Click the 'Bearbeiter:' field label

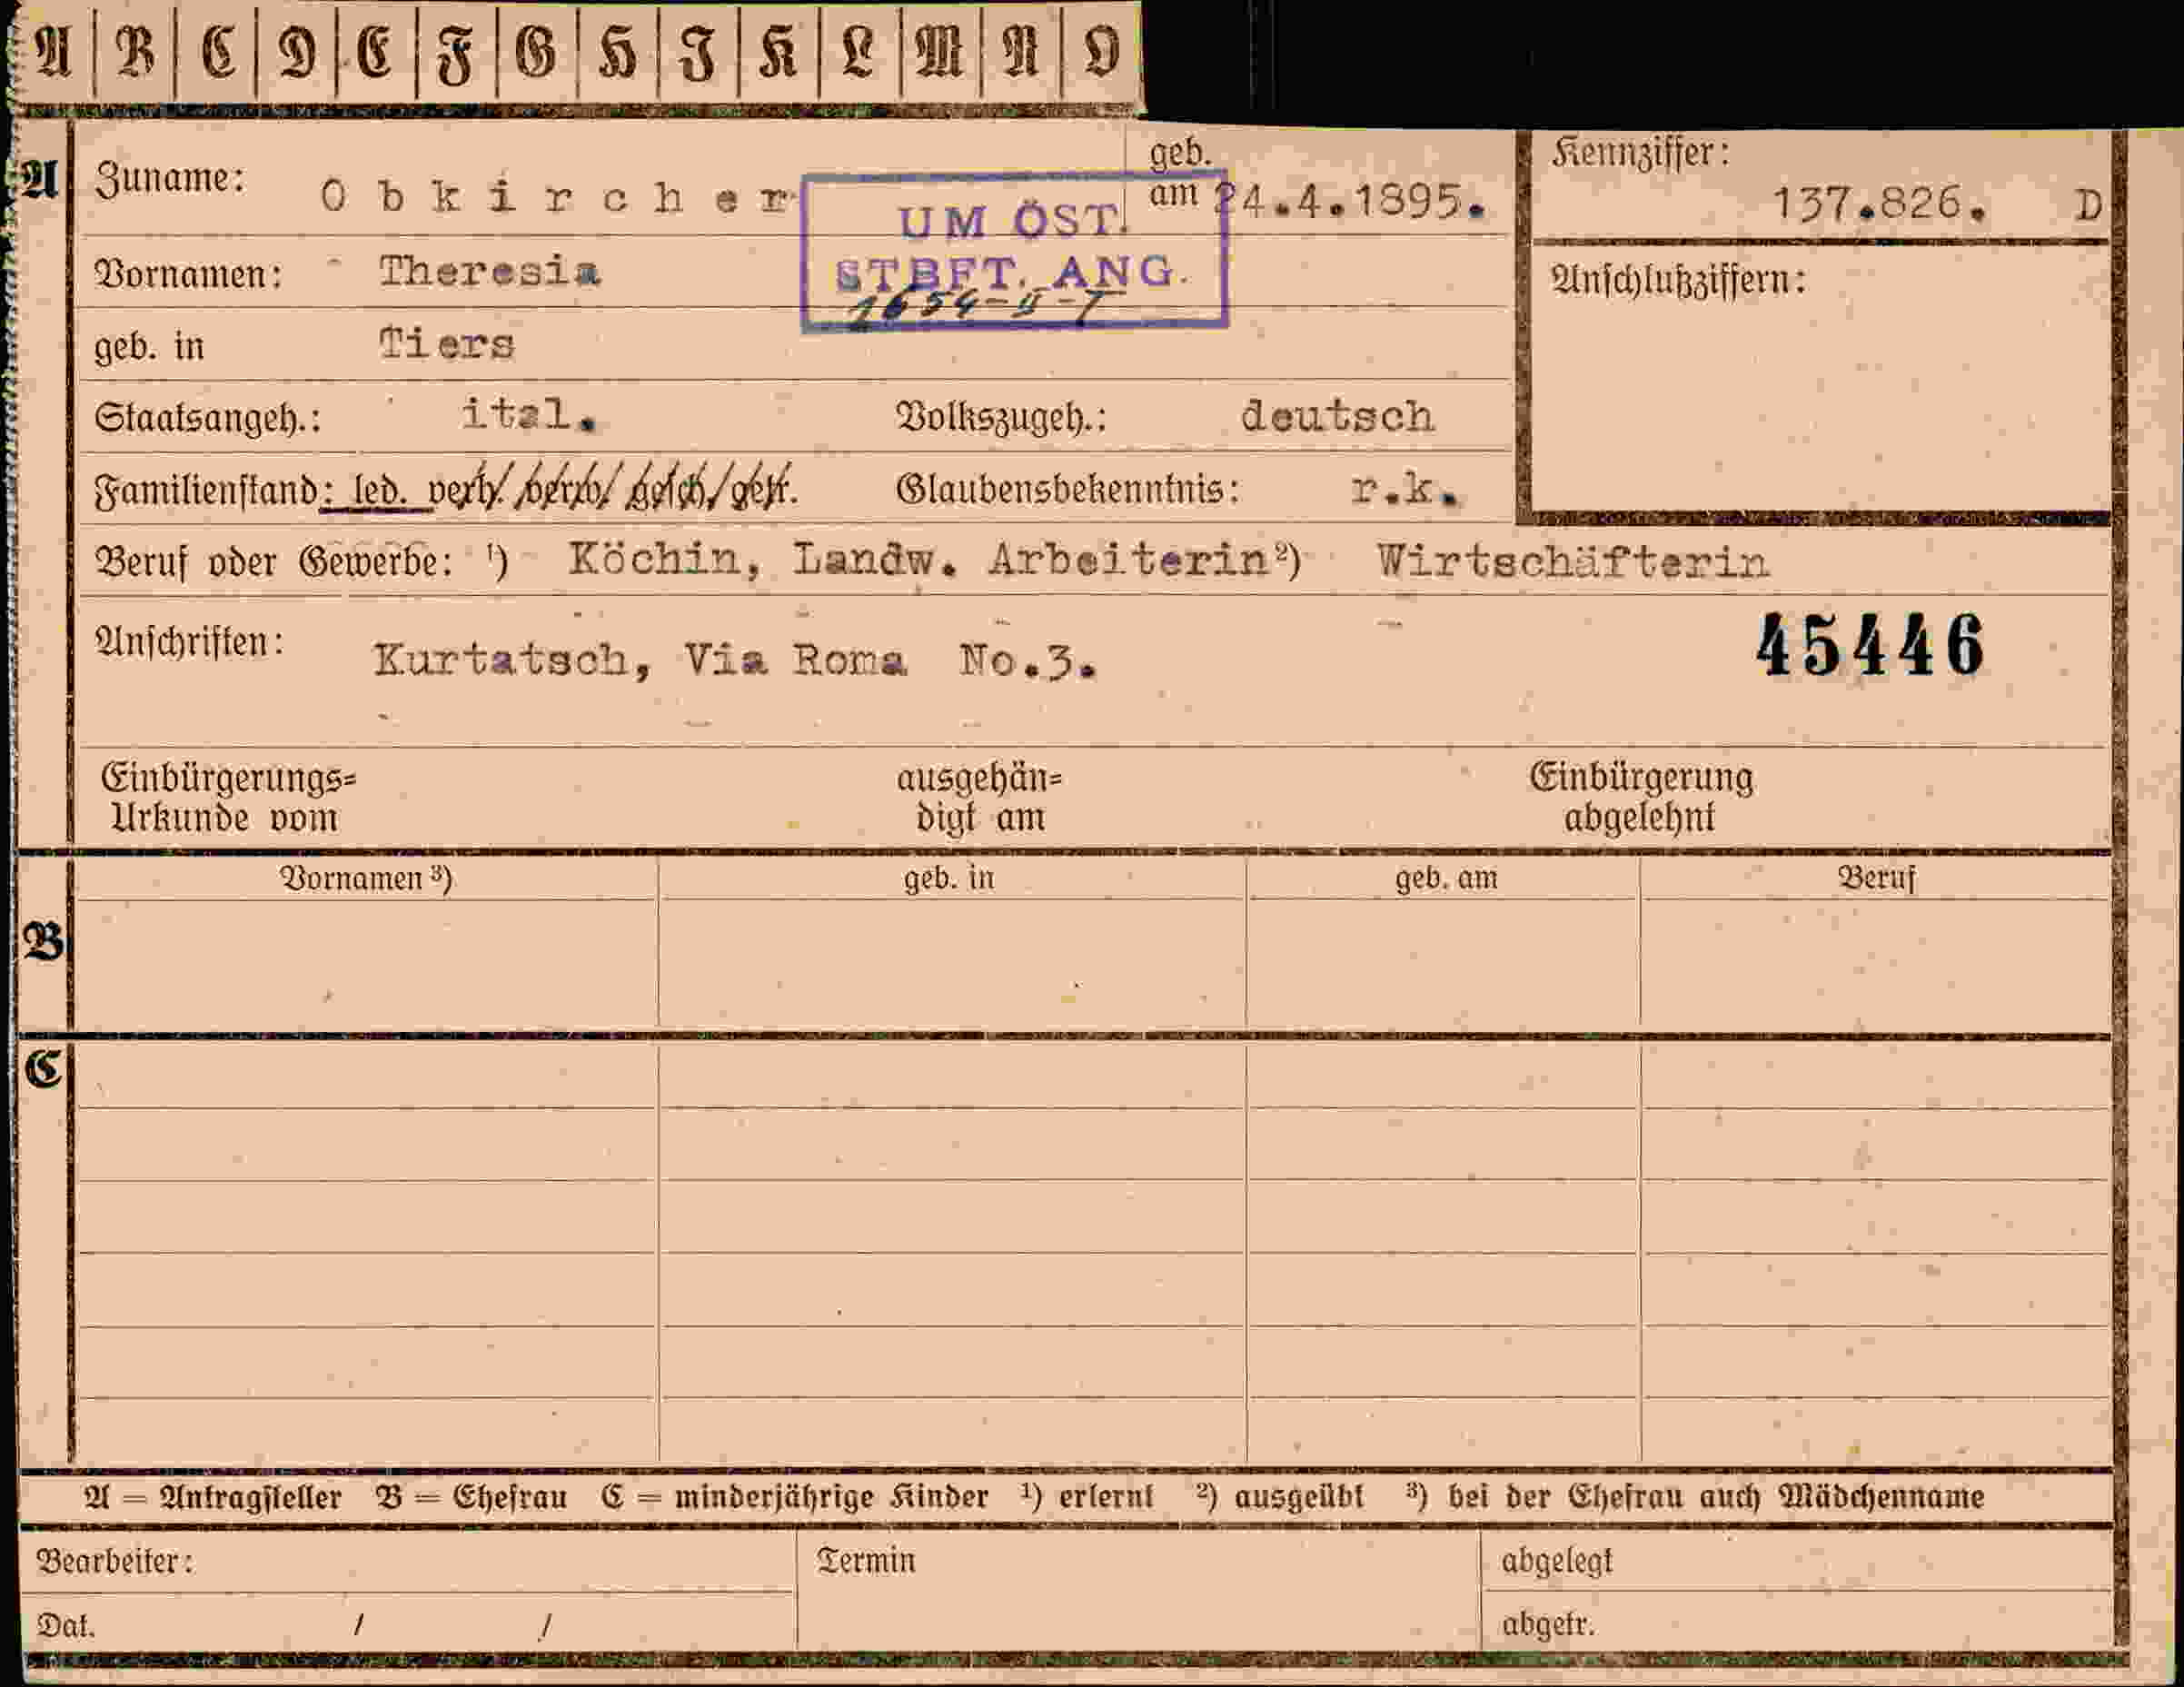coord(115,1561)
